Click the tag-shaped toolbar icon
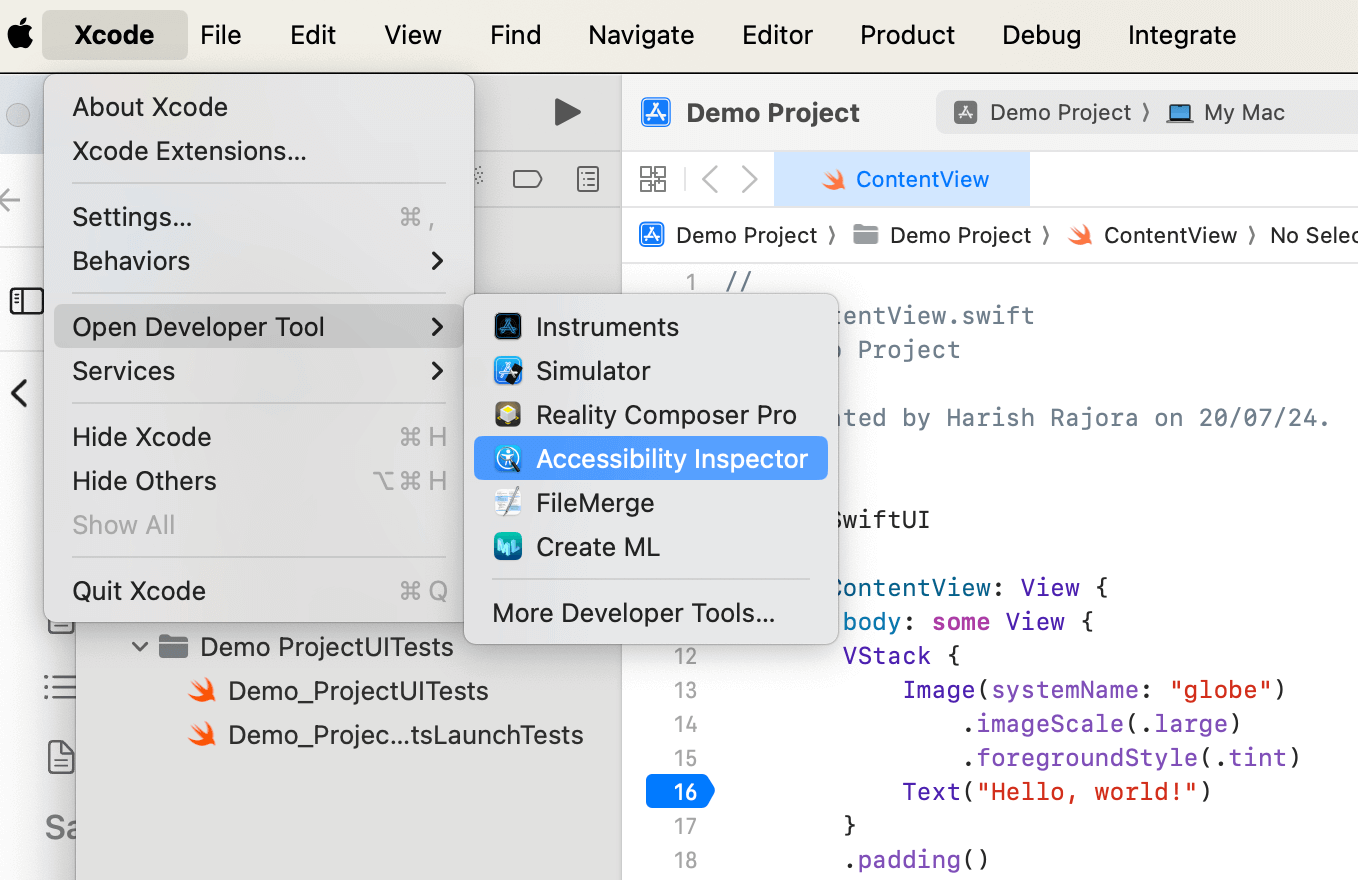Image resolution: width=1358 pixels, height=880 pixels. (528, 178)
